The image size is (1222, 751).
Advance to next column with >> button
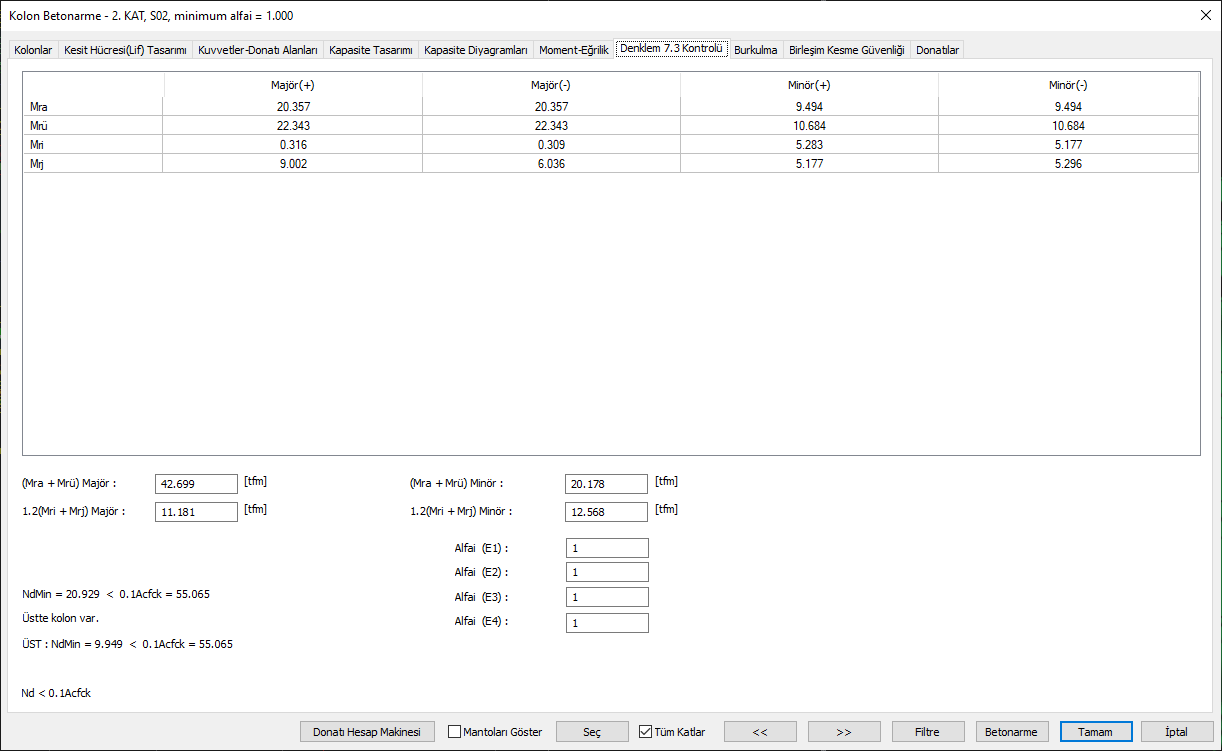pyautogui.click(x=845, y=731)
